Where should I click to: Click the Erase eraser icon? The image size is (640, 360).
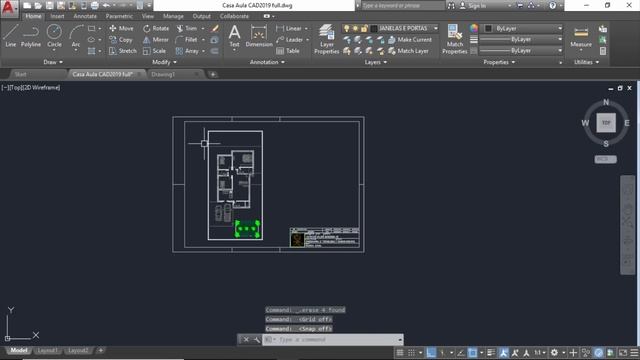[215, 28]
